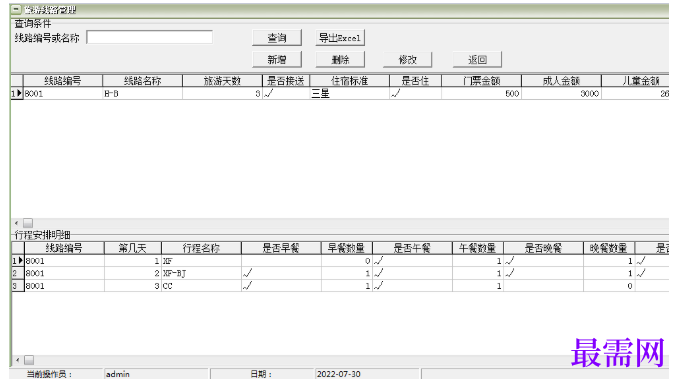Image resolution: width=683 pixels, height=384 pixels.
Task: Select itinerary name cell CC
Action: [201, 286]
